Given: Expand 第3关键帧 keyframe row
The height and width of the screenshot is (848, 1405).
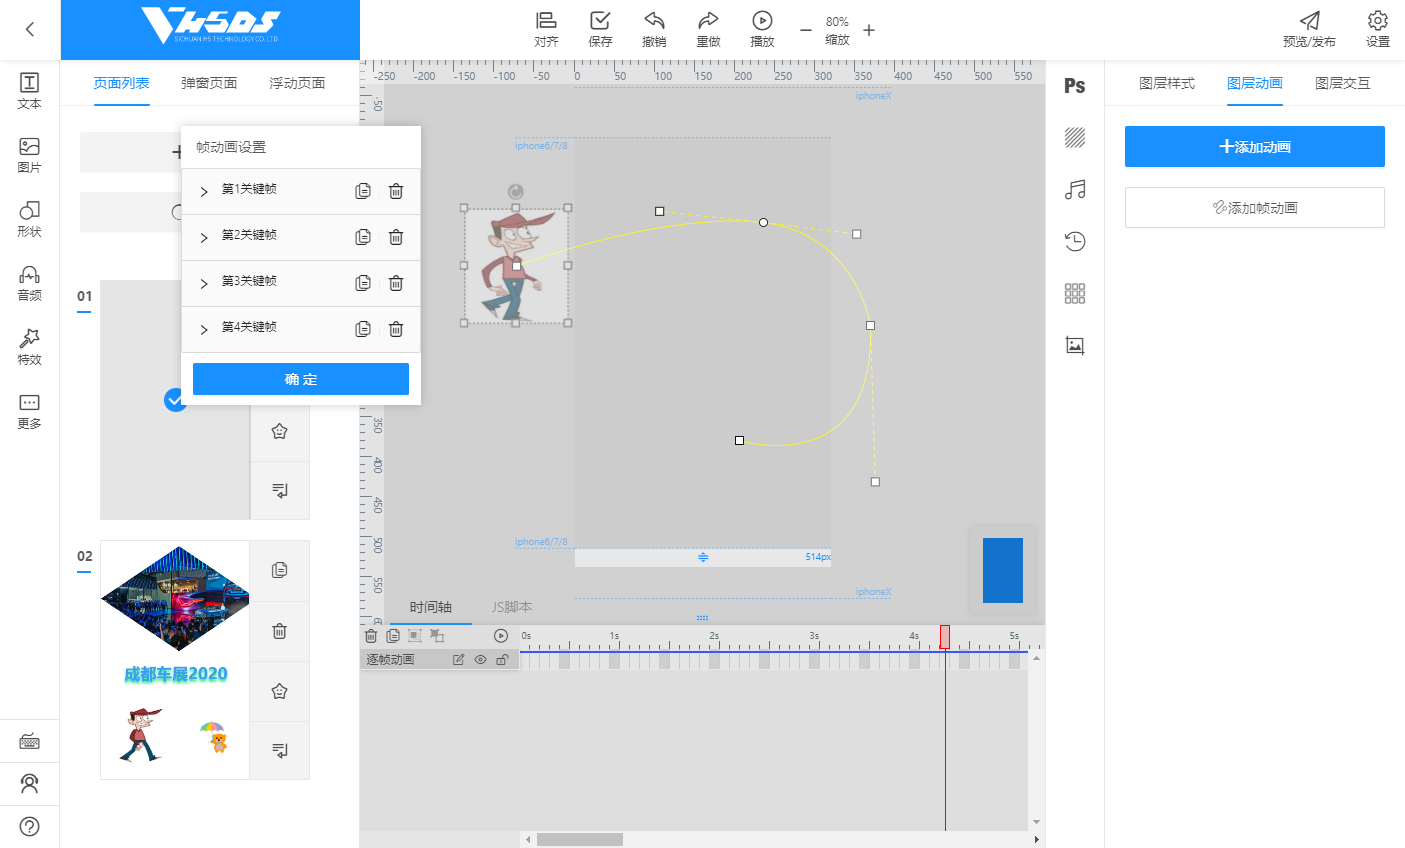Looking at the screenshot, I should click(204, 283).
